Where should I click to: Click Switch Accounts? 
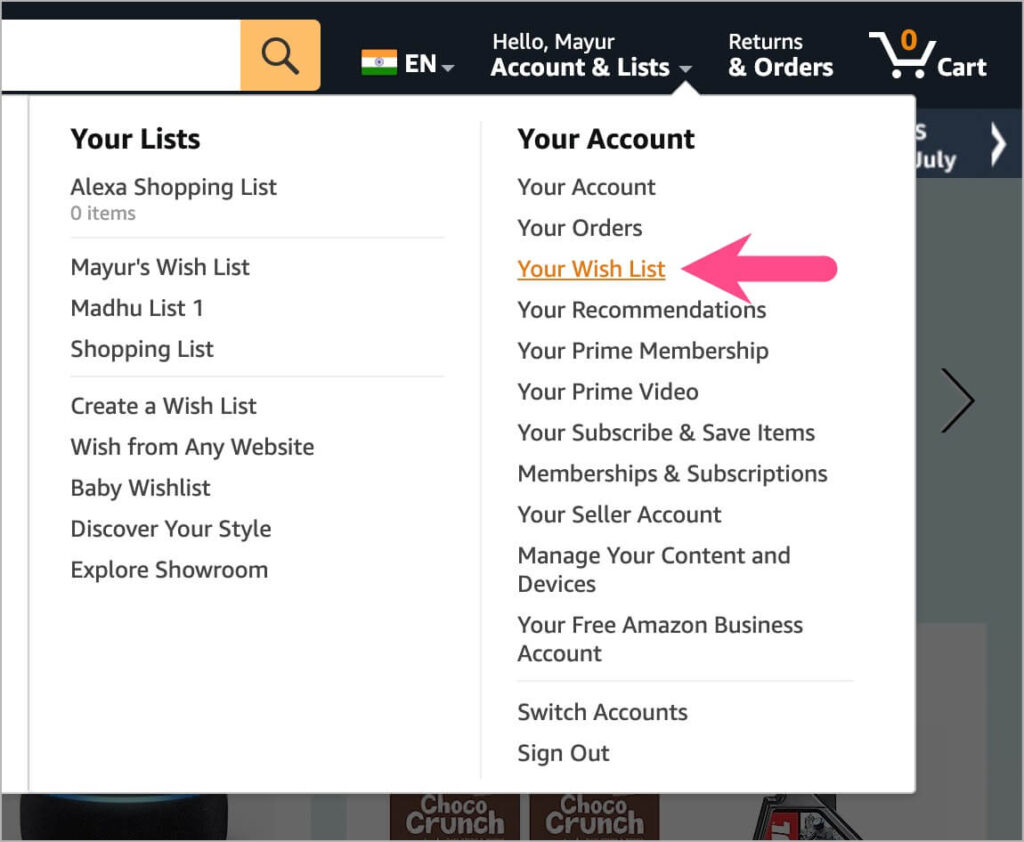[x=602, y=712]
